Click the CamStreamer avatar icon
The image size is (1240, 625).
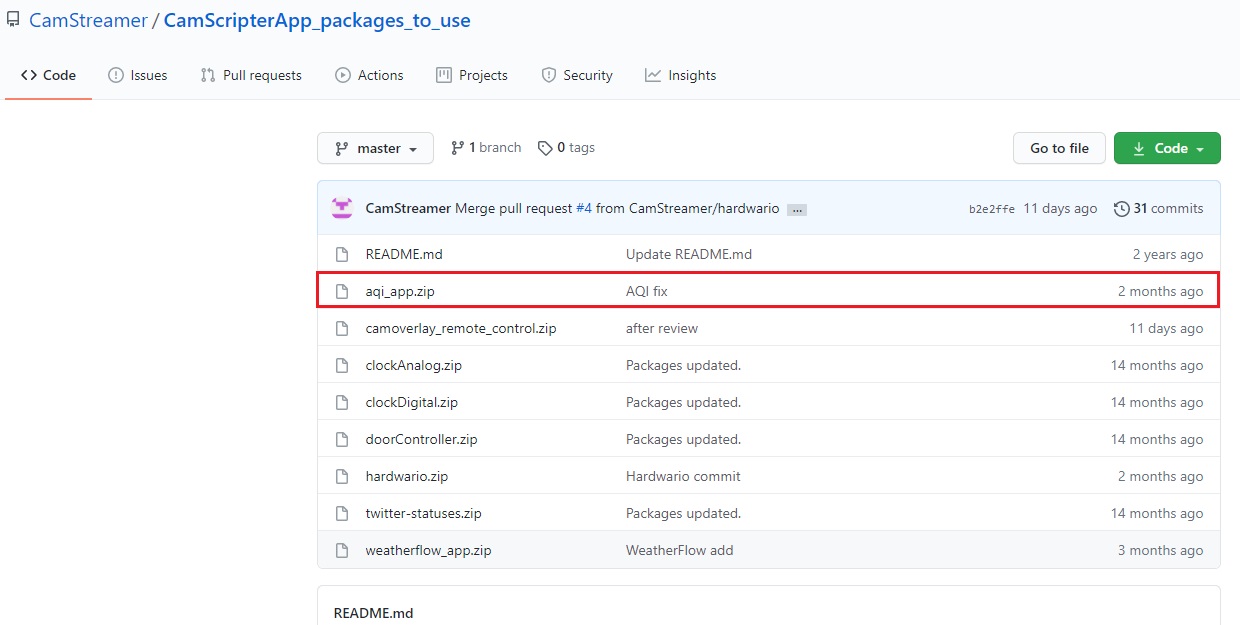point(343,209)
